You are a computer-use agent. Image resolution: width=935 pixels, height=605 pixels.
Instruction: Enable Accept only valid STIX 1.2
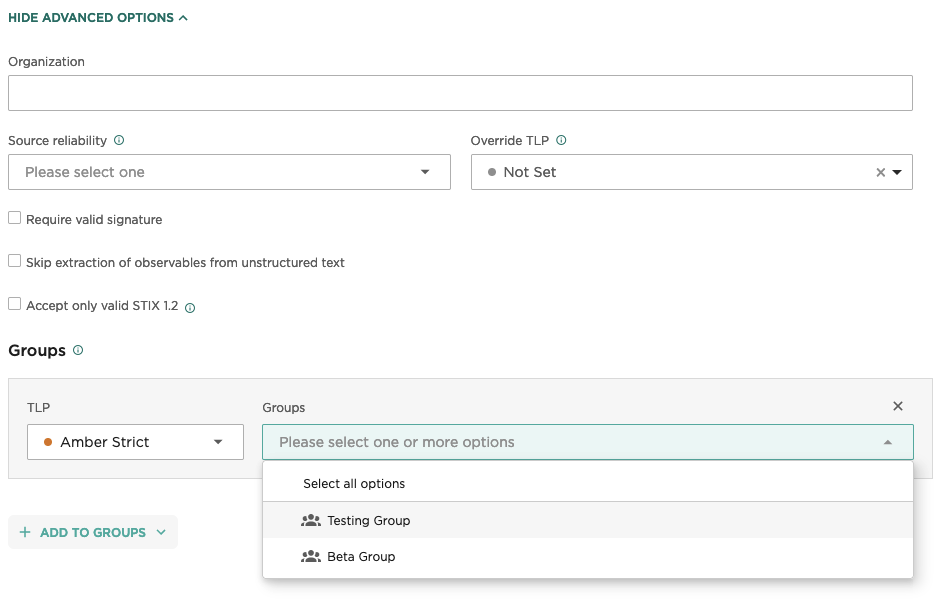tap(14, 303)
